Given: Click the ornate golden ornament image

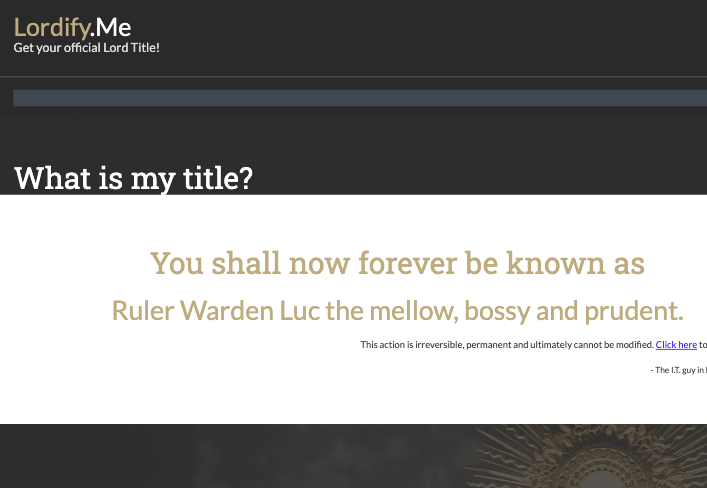Looking at the screenshot, I should (610, 460).
